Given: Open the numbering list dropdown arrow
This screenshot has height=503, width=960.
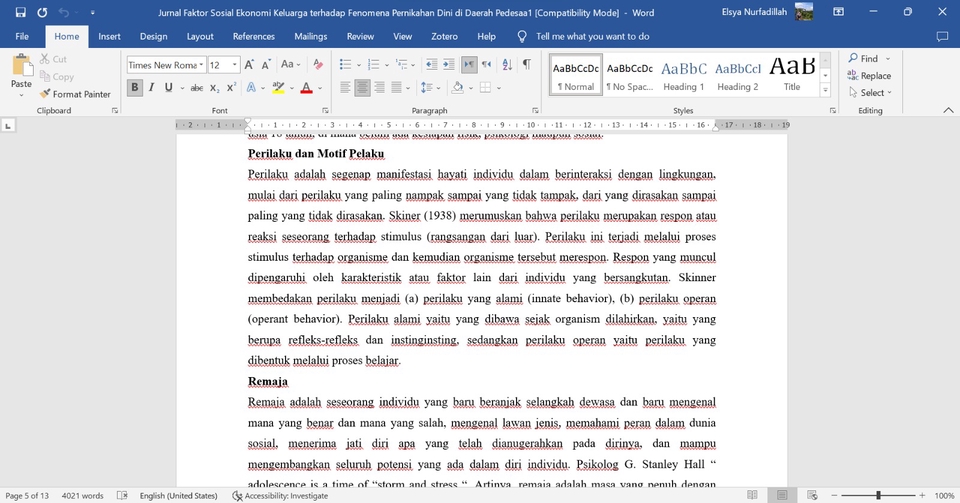Looking at the screenshot, I should [x=387, y=64].
